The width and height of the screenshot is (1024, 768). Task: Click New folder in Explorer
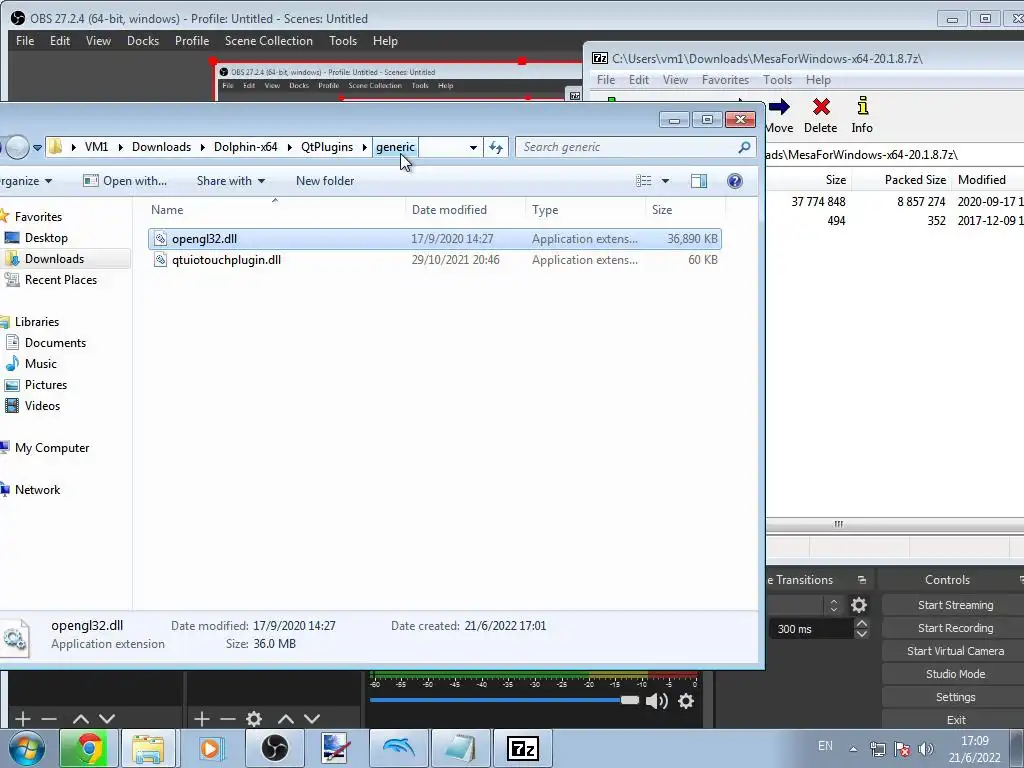(x=325, y=181)
